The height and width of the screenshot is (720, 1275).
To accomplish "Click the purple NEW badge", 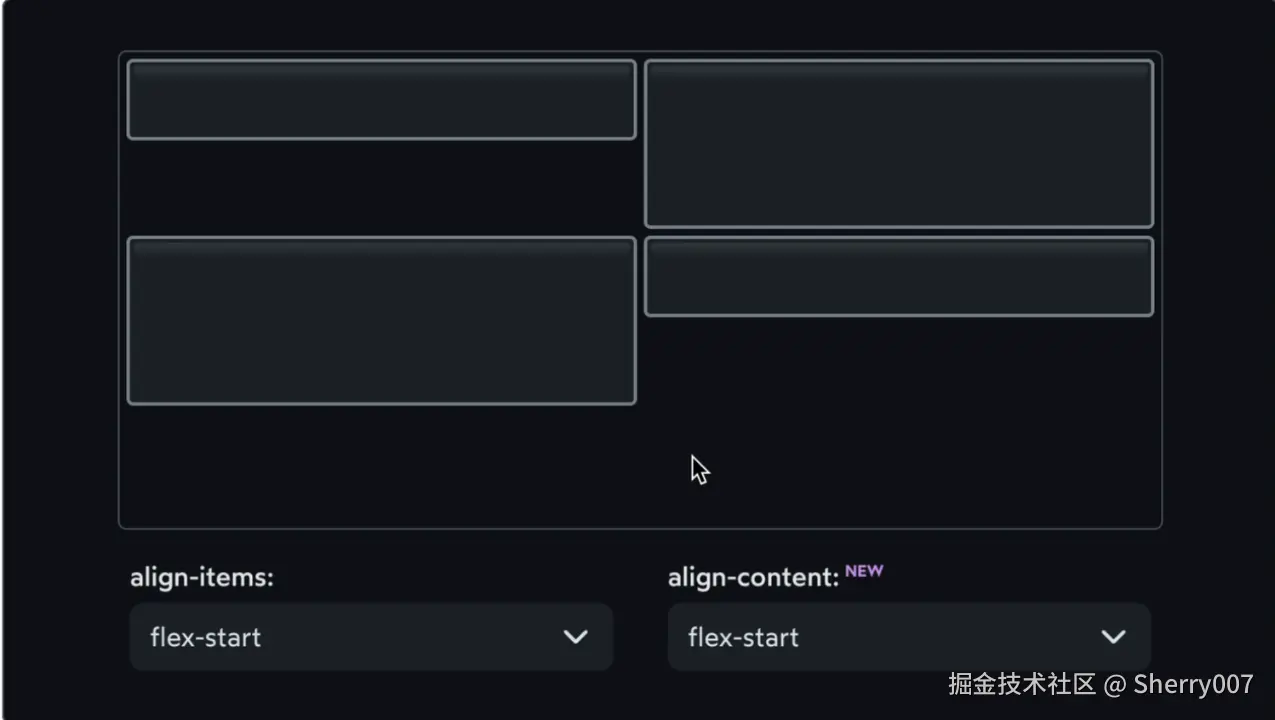I will tap(864, 571).
